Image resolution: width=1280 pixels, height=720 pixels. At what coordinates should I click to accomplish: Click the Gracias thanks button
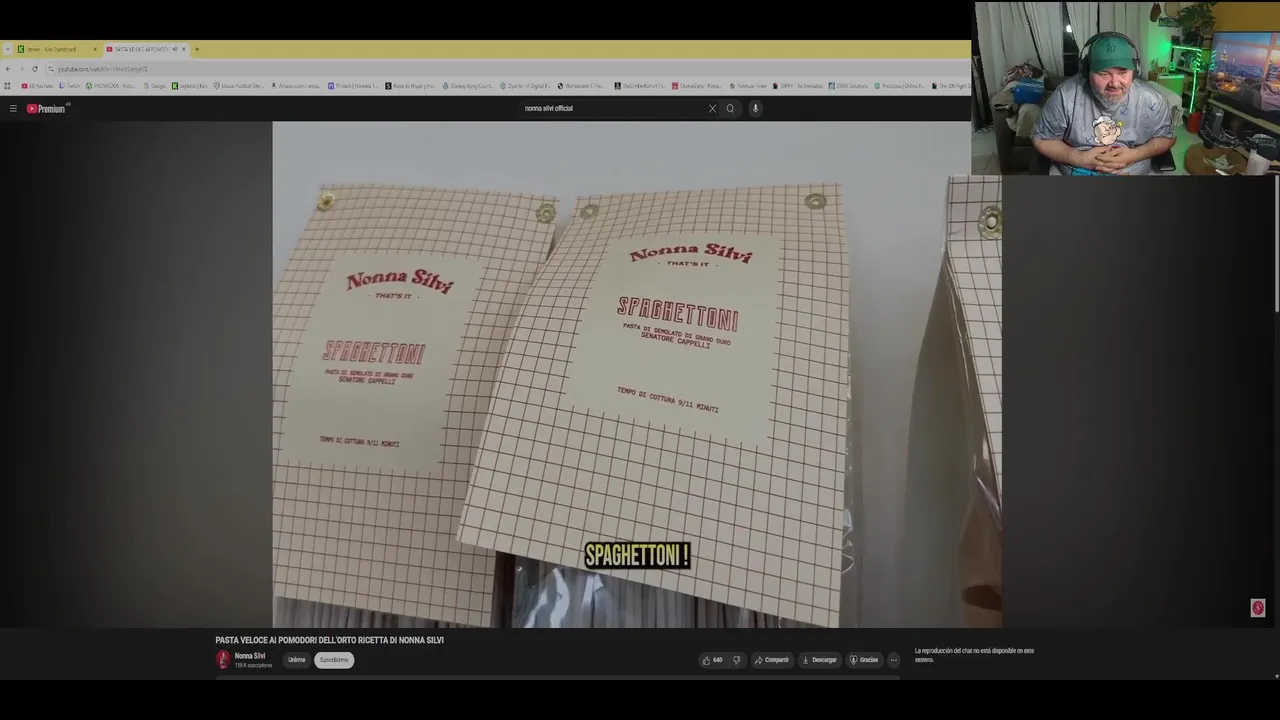pyautogui.click(x=864, y=660)
